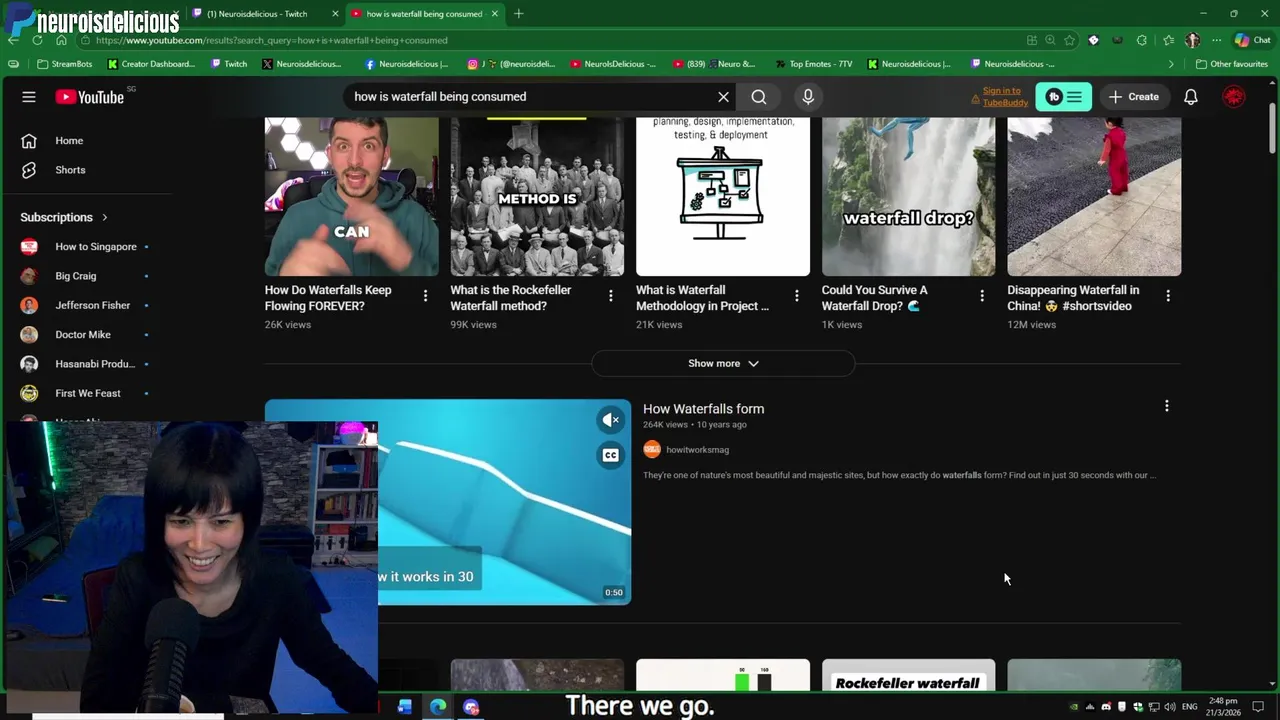Open the Top Emotes - 7TV bookmark
1280x720 pixels.
click(814, 64)
